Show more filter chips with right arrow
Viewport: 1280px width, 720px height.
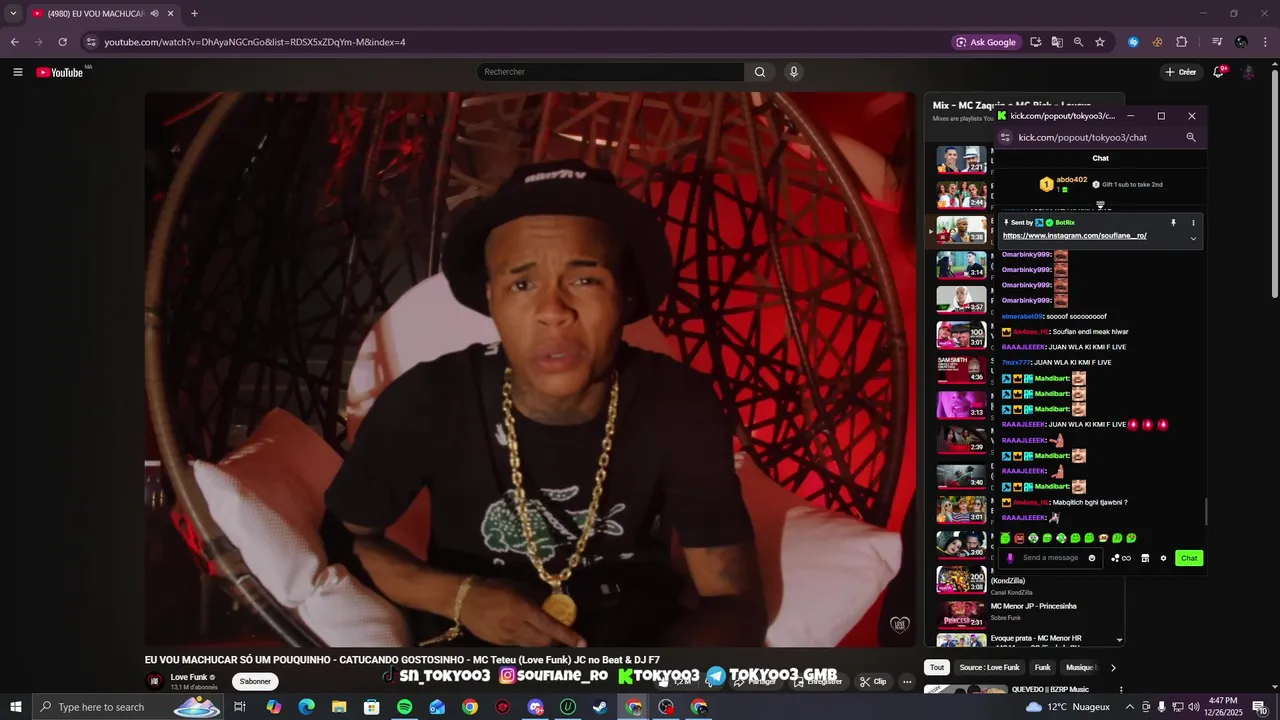tap(1113, 667)
